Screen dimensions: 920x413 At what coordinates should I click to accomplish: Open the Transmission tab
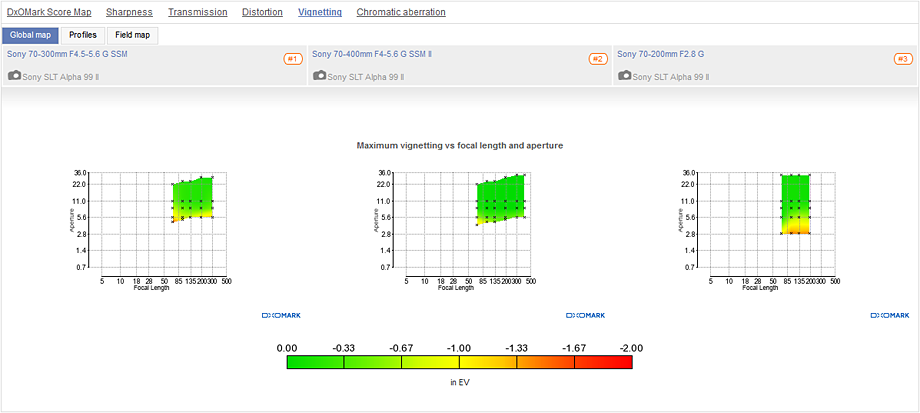[198, 12]
